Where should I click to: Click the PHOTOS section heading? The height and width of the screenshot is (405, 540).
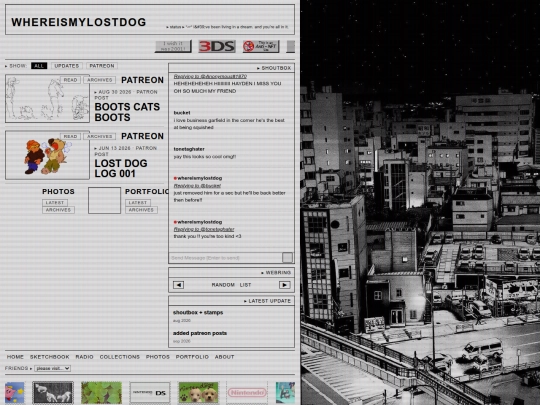pyautogui.click(x=58, y=191)
